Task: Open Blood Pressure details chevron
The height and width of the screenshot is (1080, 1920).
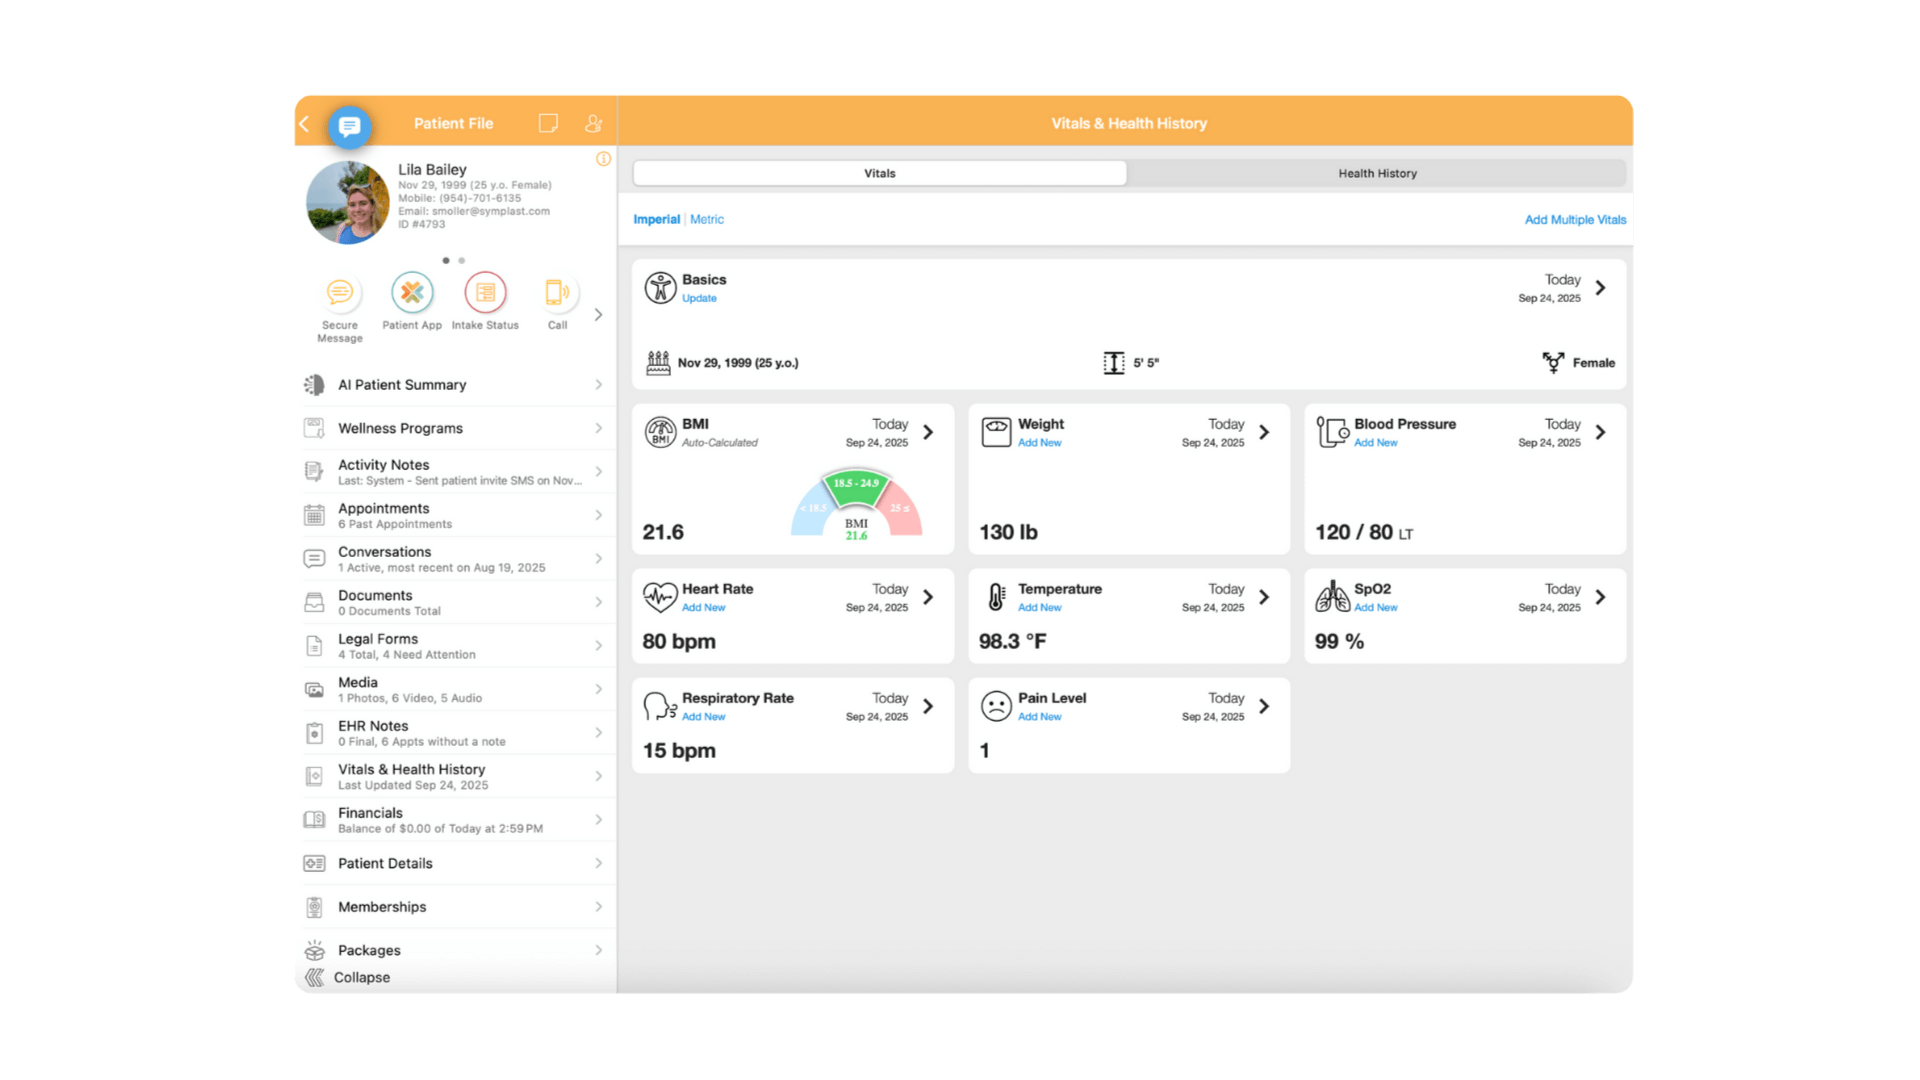Action: (1601, 432)
